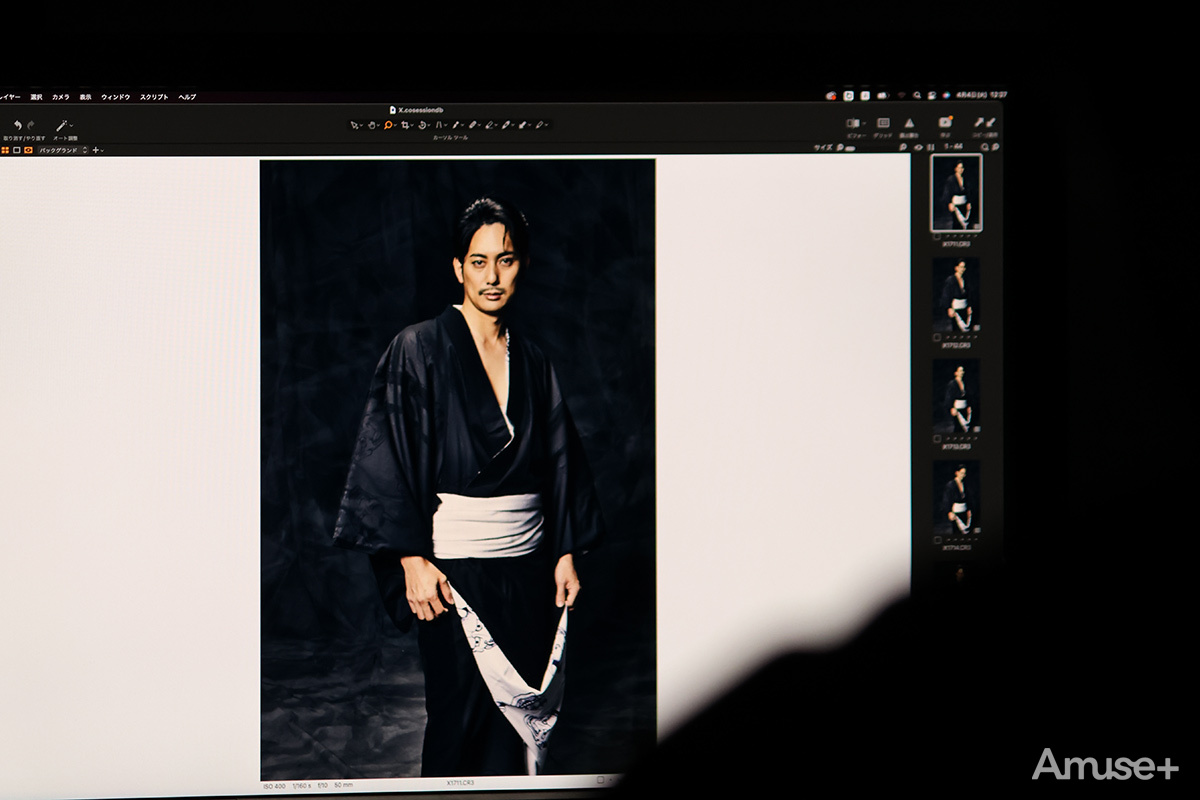
Task: Open the バックグラウンド layer selector
Action: (x=63, y=150)
